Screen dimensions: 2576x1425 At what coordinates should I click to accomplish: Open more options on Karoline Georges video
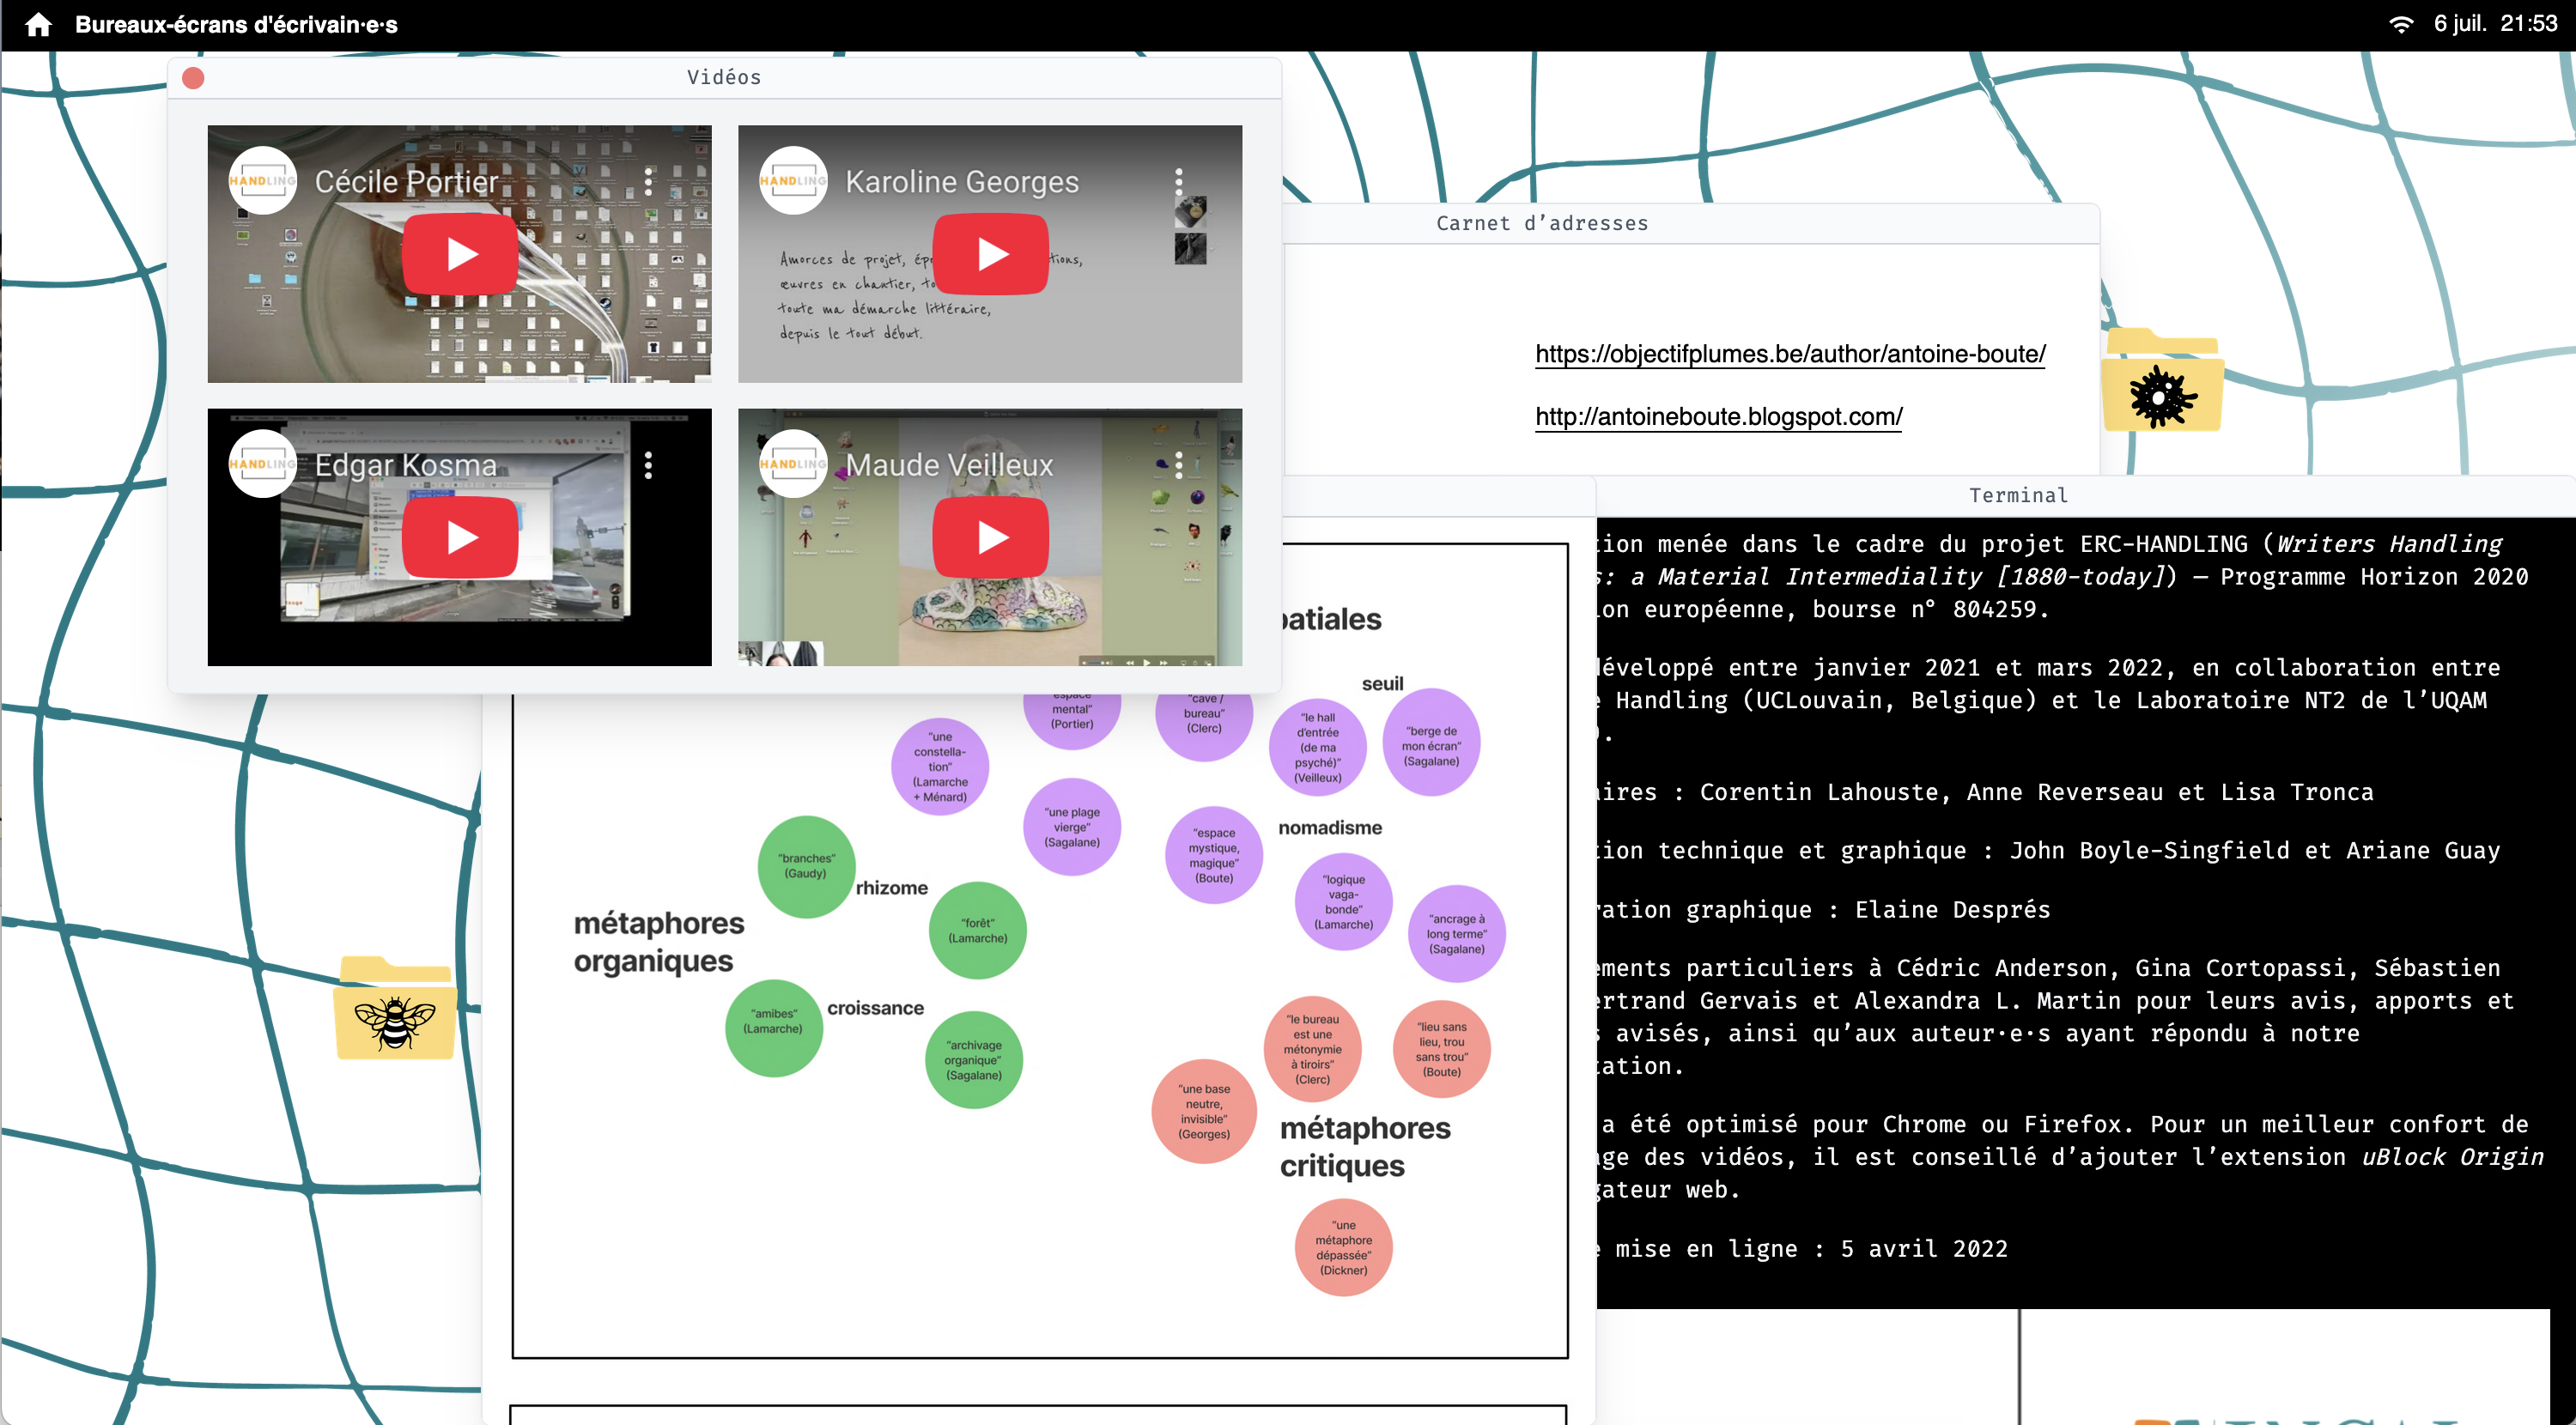click(x=1179, y=181)
